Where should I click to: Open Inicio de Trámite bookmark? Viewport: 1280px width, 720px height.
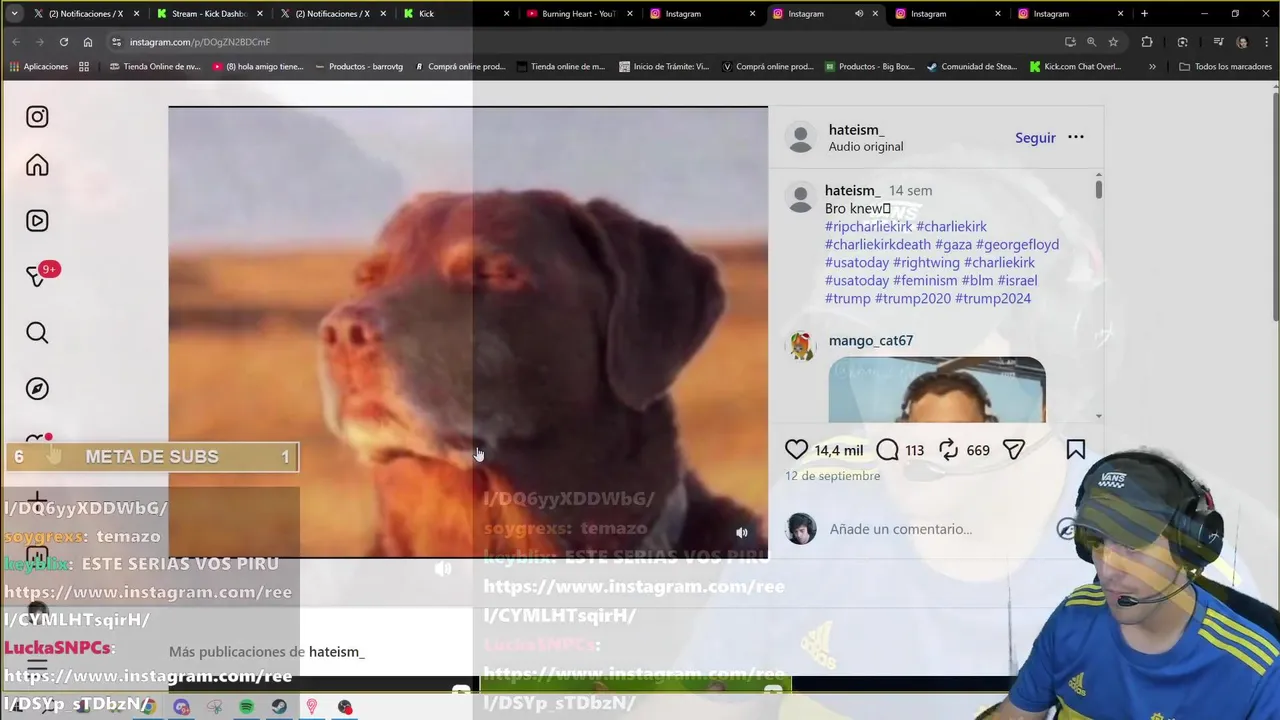[x=664, y=67]
